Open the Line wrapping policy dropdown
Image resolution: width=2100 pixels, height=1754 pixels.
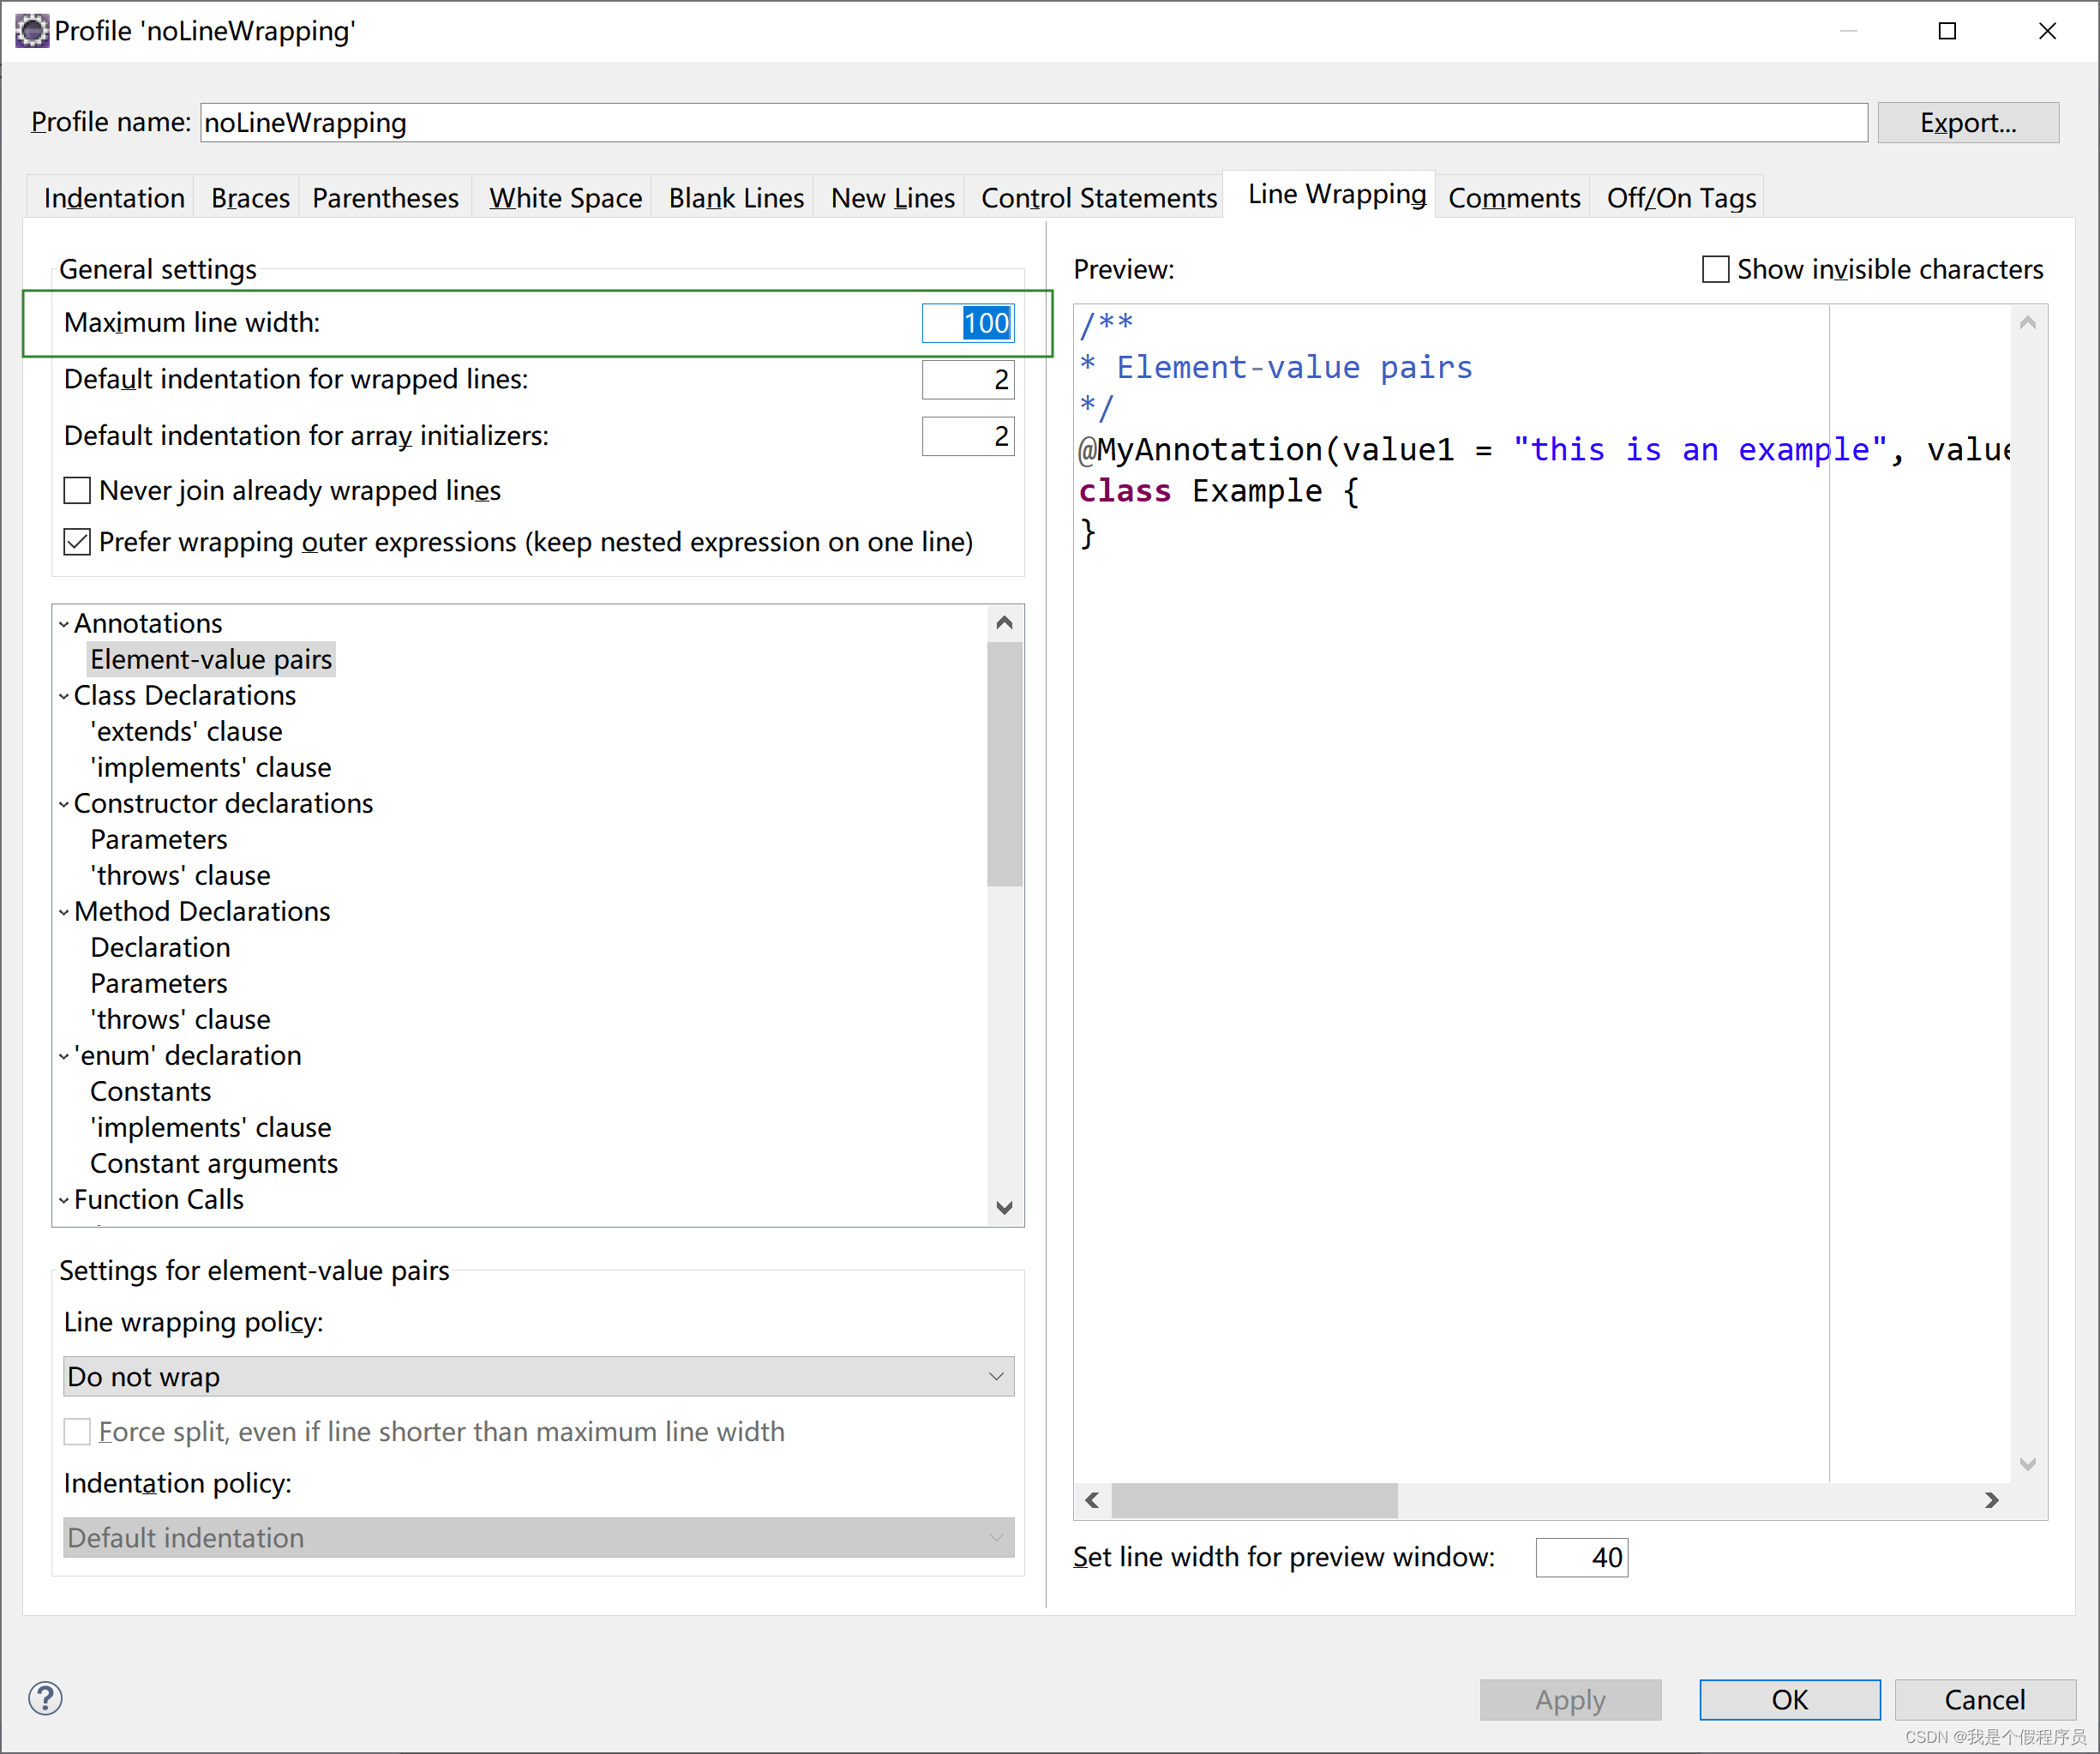(x=538, y=1376)
